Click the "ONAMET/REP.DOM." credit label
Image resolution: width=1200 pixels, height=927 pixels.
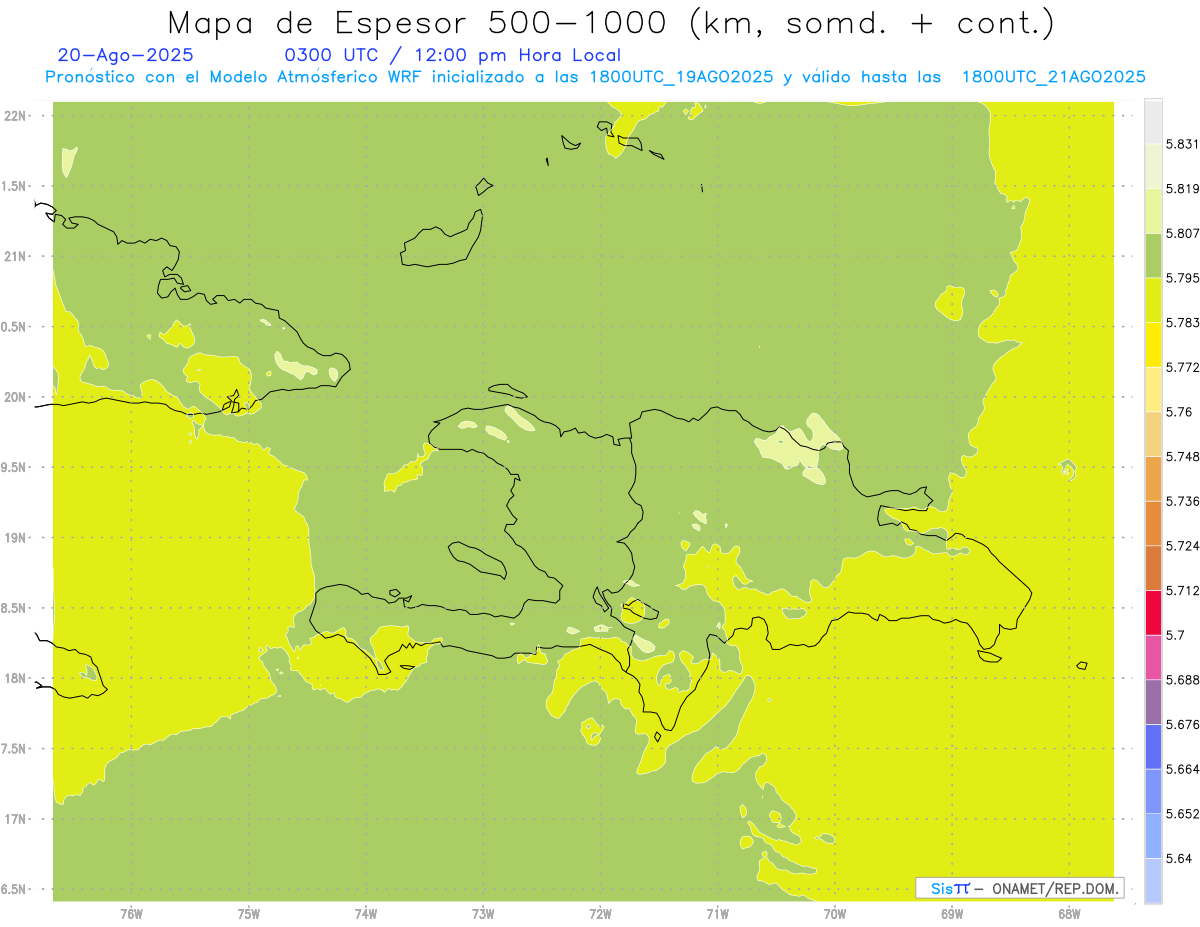point(1054,888)
